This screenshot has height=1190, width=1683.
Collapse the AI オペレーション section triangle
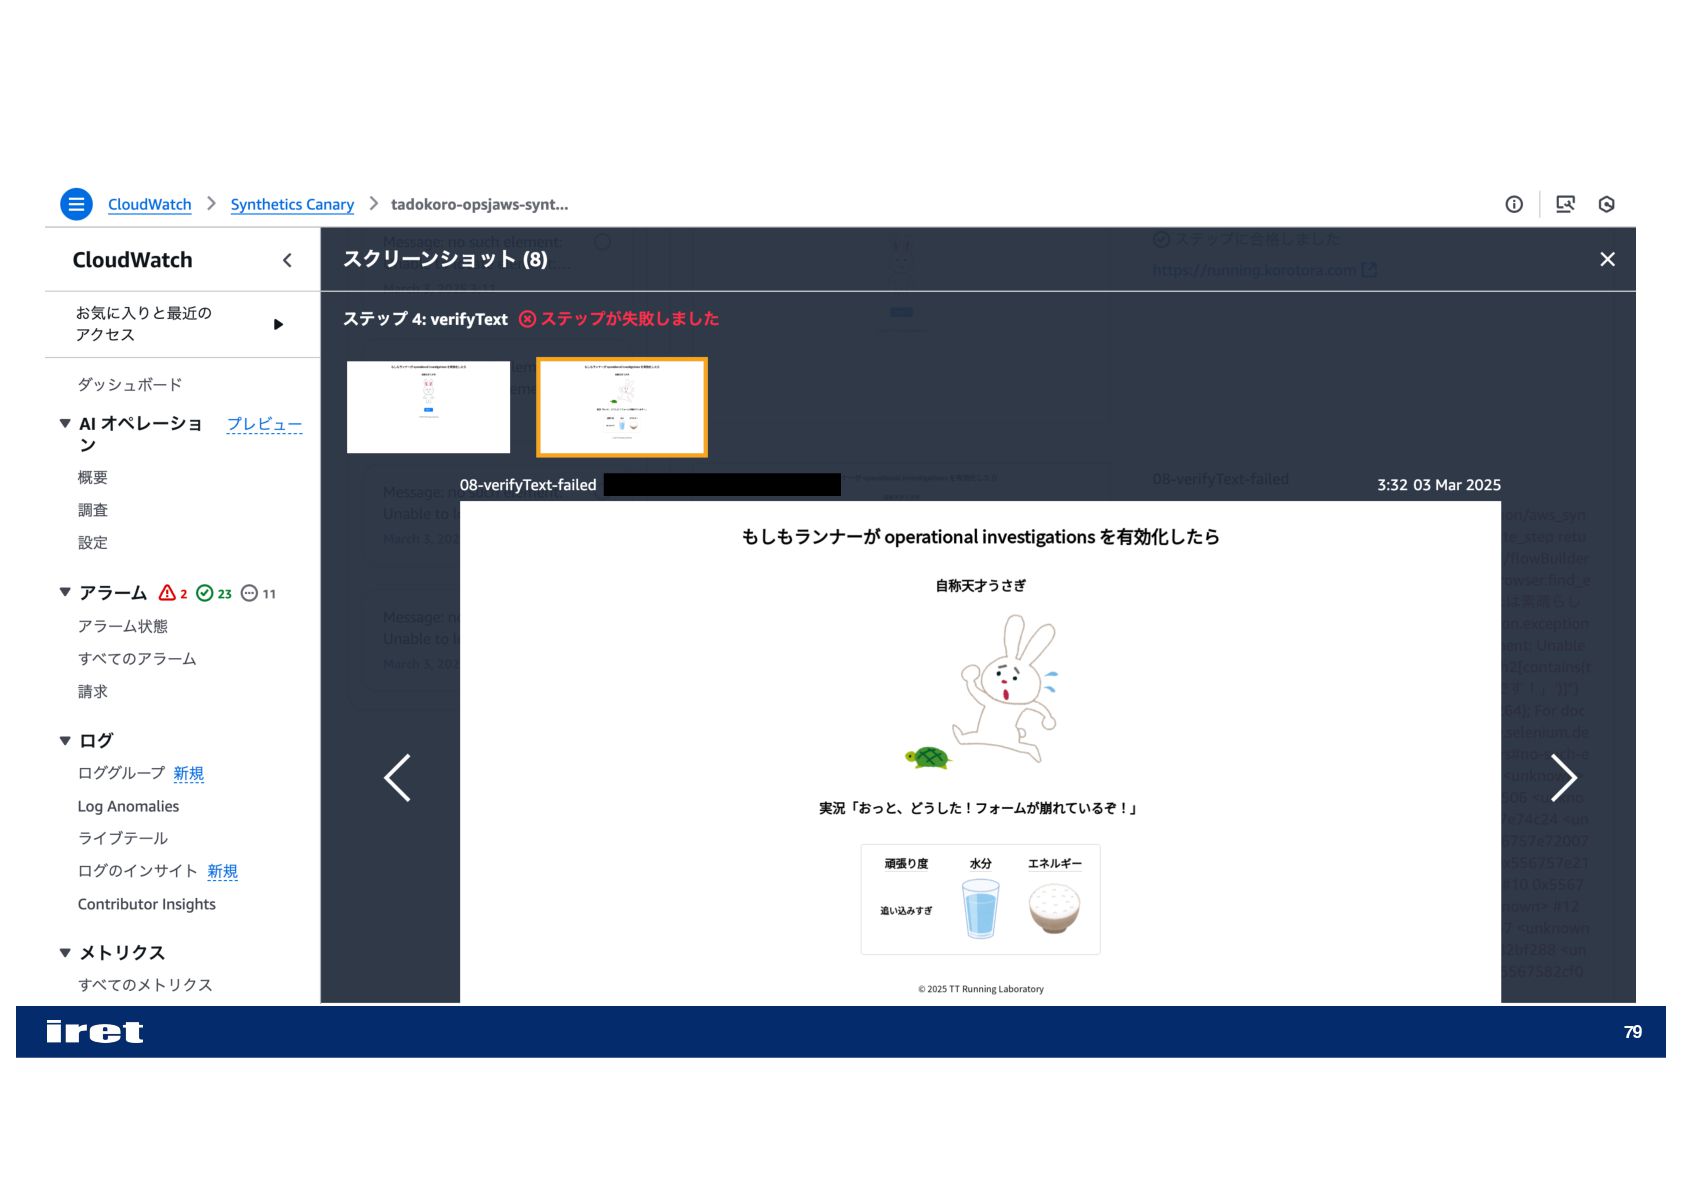(65, 423)
